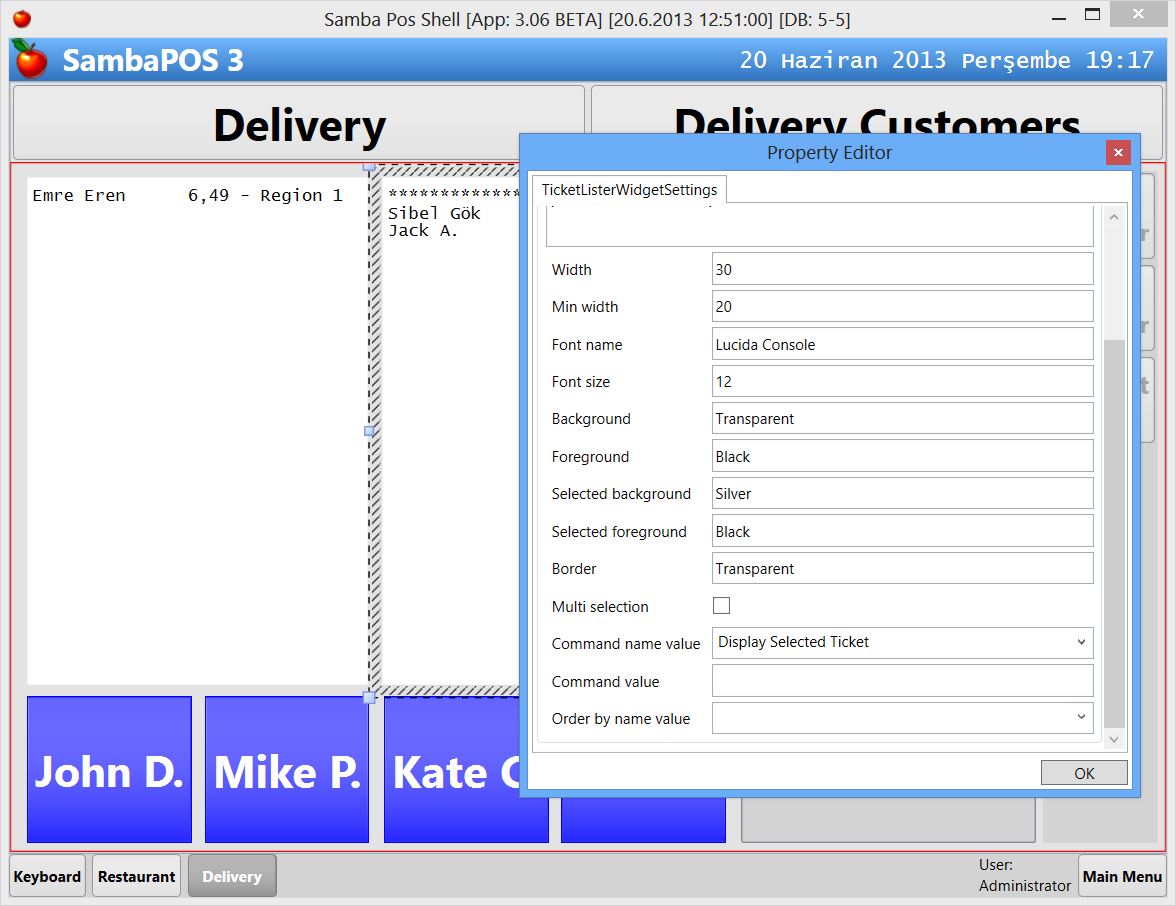Open the Order by name value dropdown
The height and width of the screenshot is (906, 1176).
tap(1080, 717)
